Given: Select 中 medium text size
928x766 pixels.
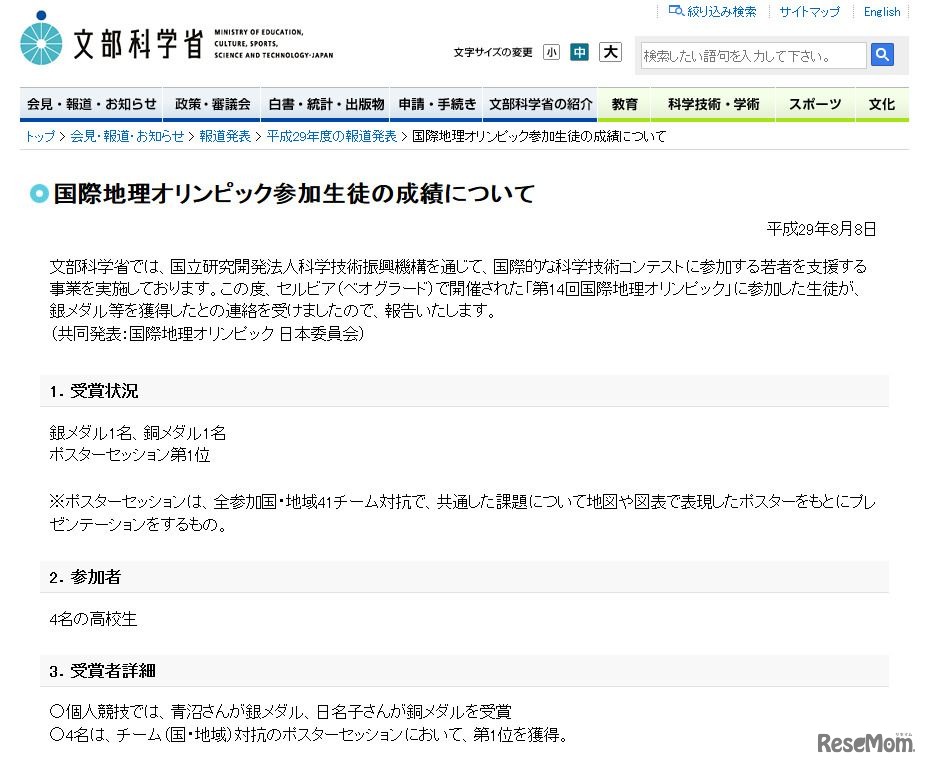Looking at the screenshot, I should 580,52.
